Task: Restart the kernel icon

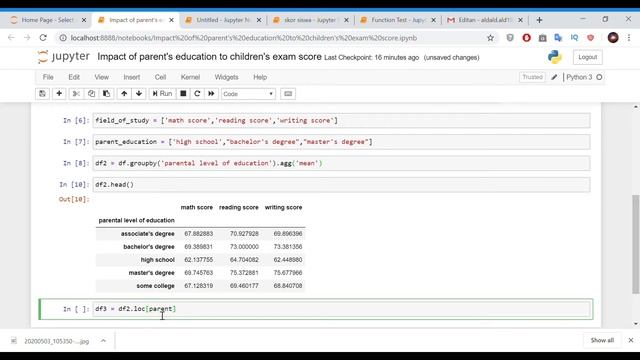Action: (x=197, y=94)
